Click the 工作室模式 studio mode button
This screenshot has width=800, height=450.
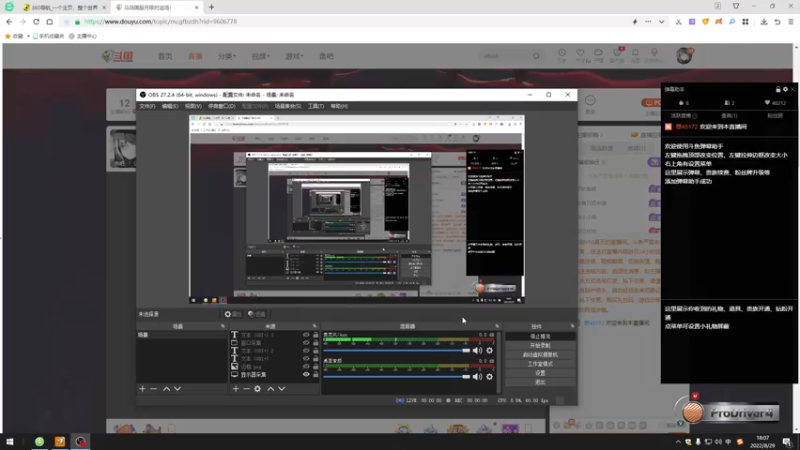click(x=540, y=364)
